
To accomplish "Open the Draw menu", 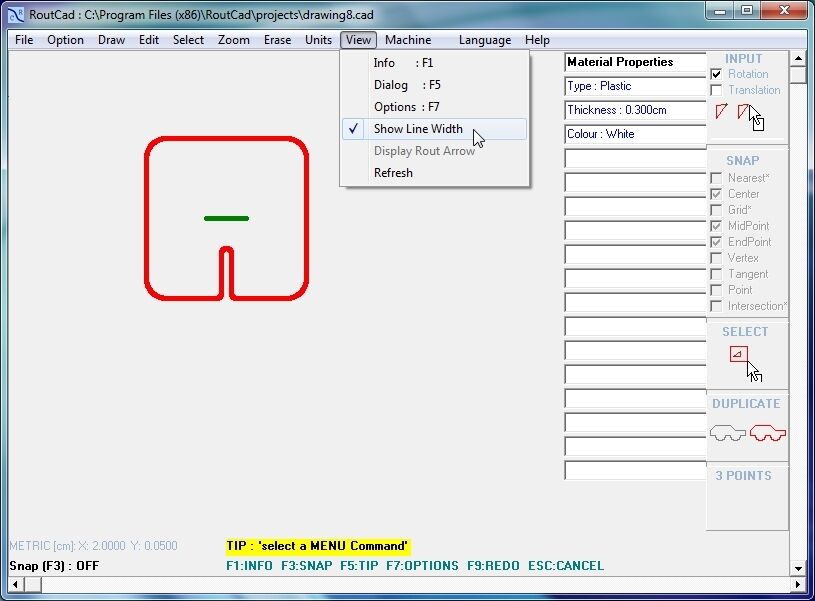I will tap(111, 40).
